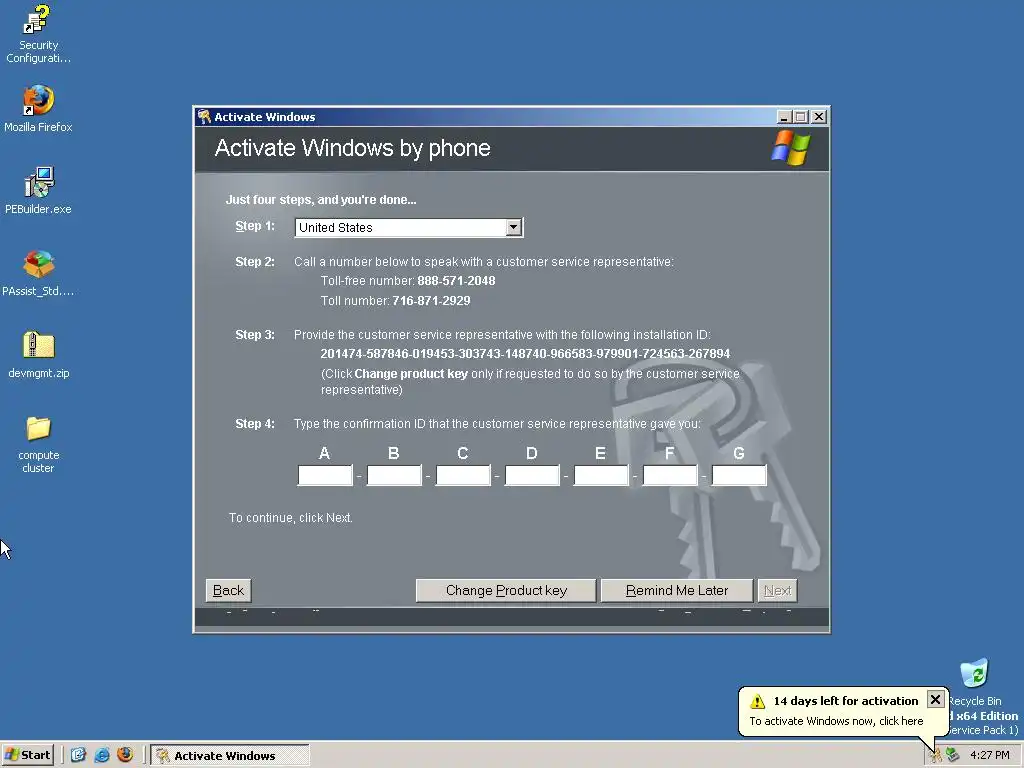Click the grayed-out Next button
This screenshot has width=1024, height=768.
pyautogui.click(x=777, y=590)
